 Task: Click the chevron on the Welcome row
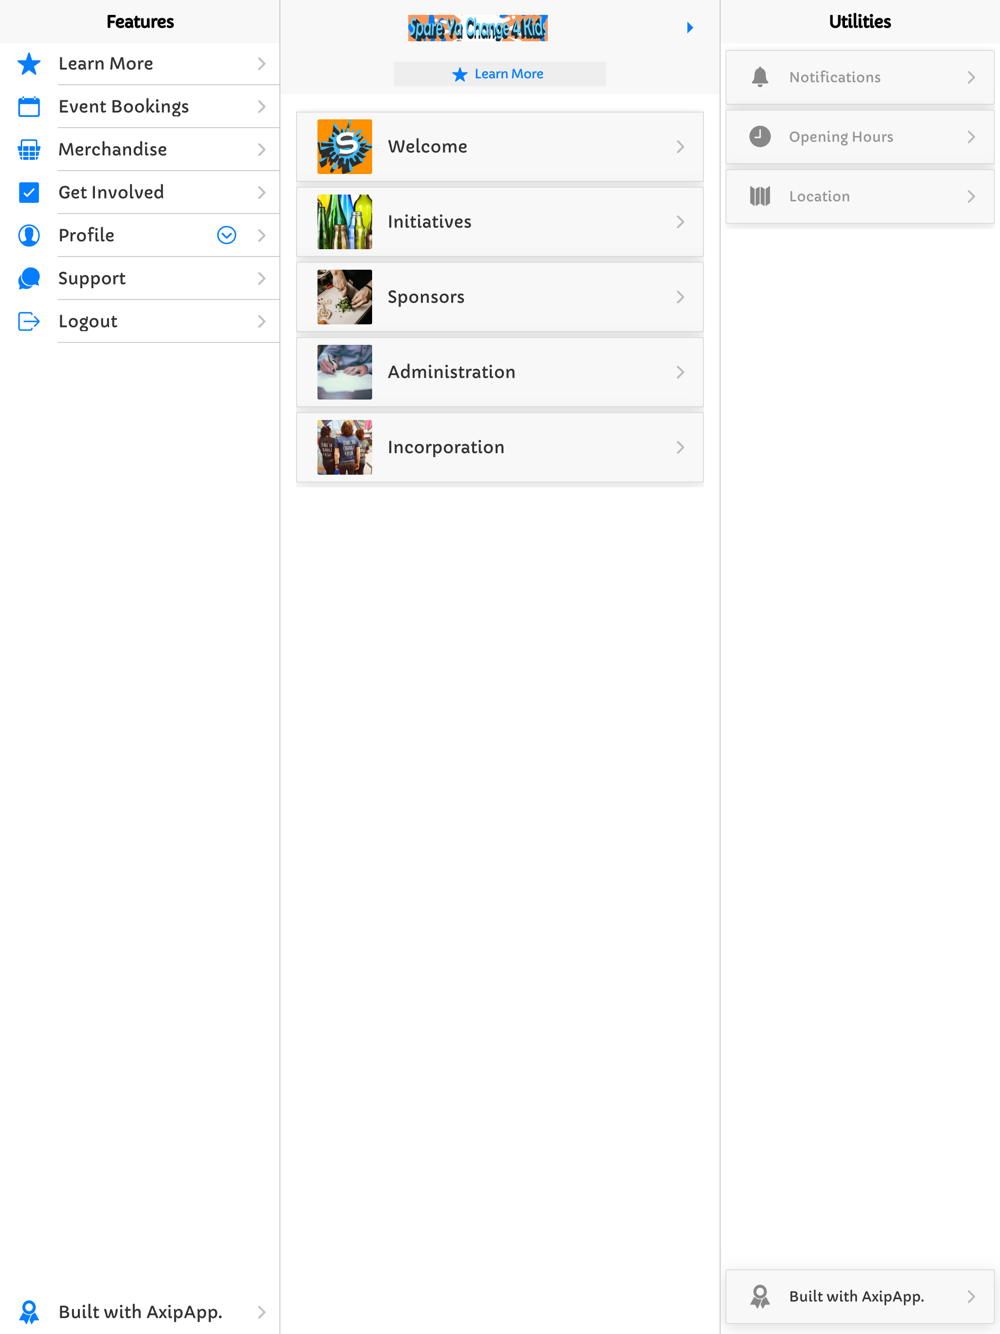pos(680,147)
